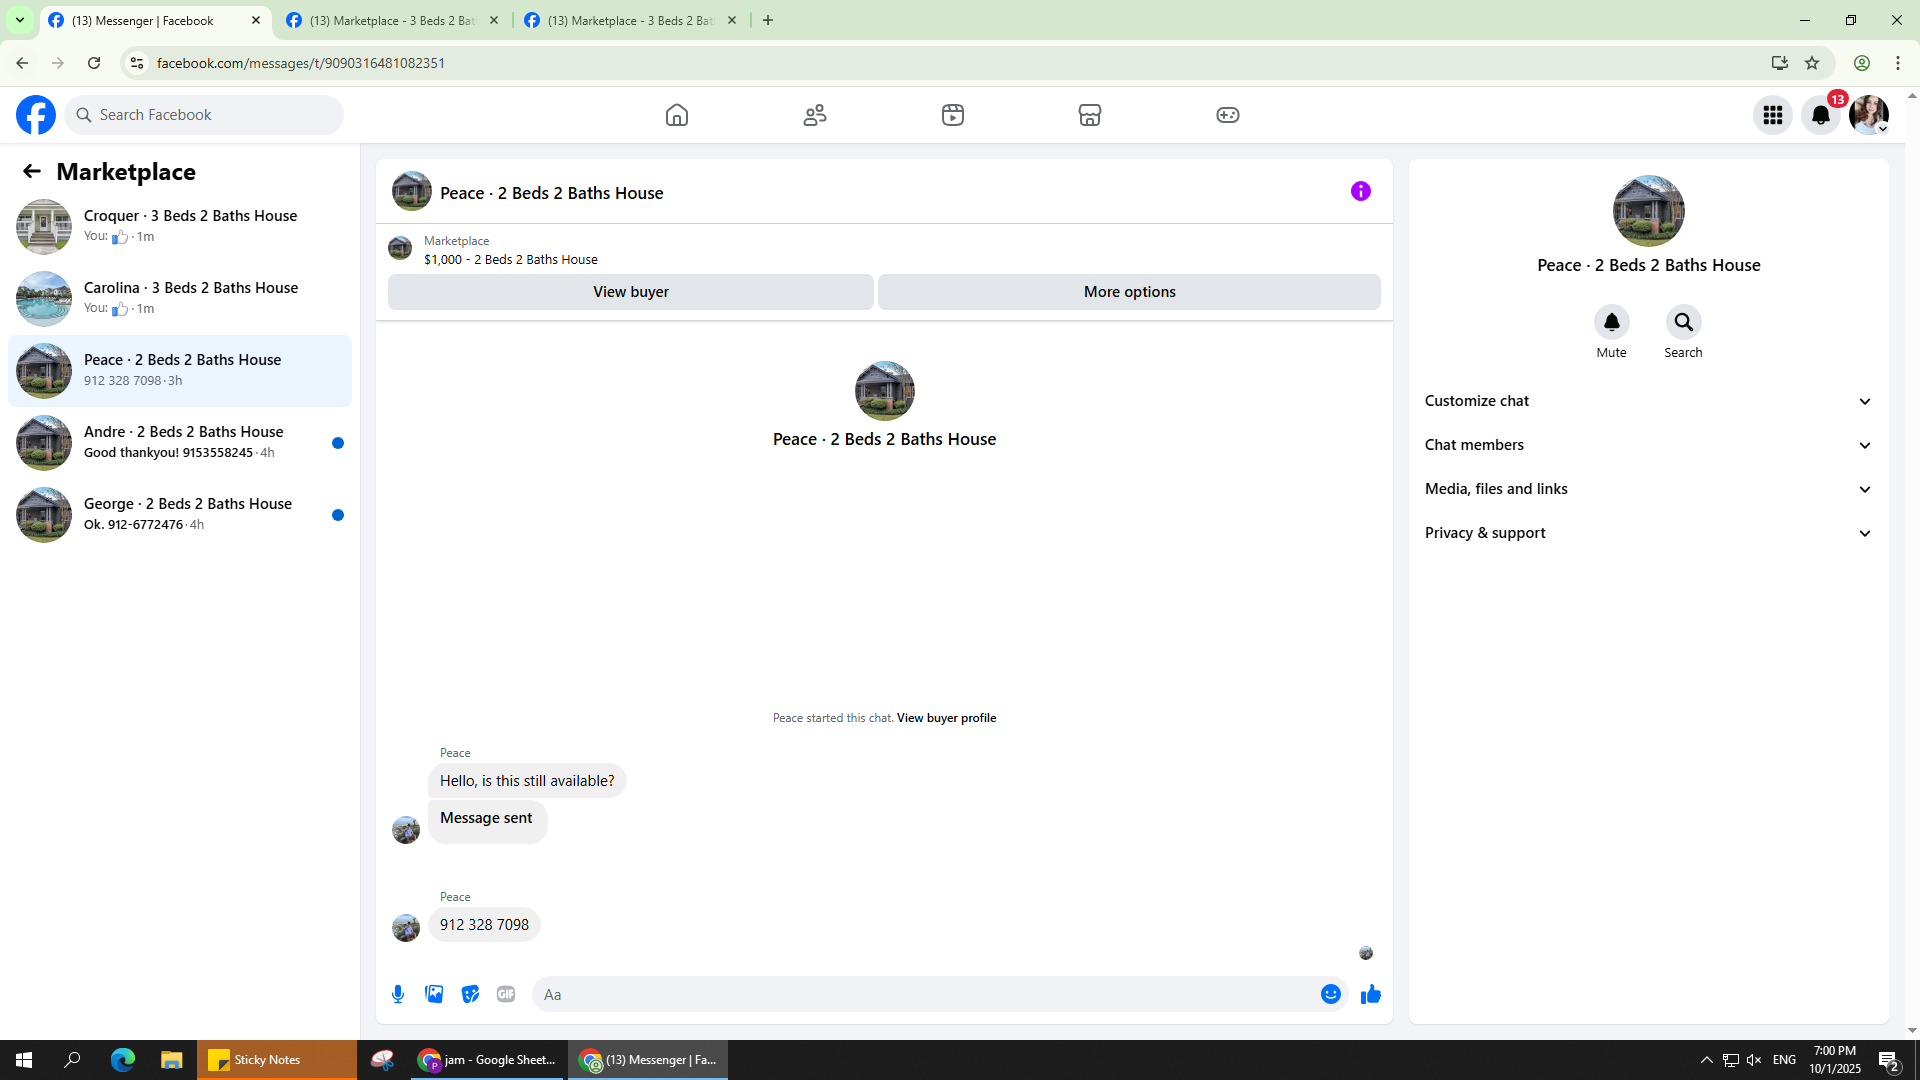Switch to the second Marketplace 3 Beds tab
The width and height of the screenshot is (1920, 1080).
(392, 21)
